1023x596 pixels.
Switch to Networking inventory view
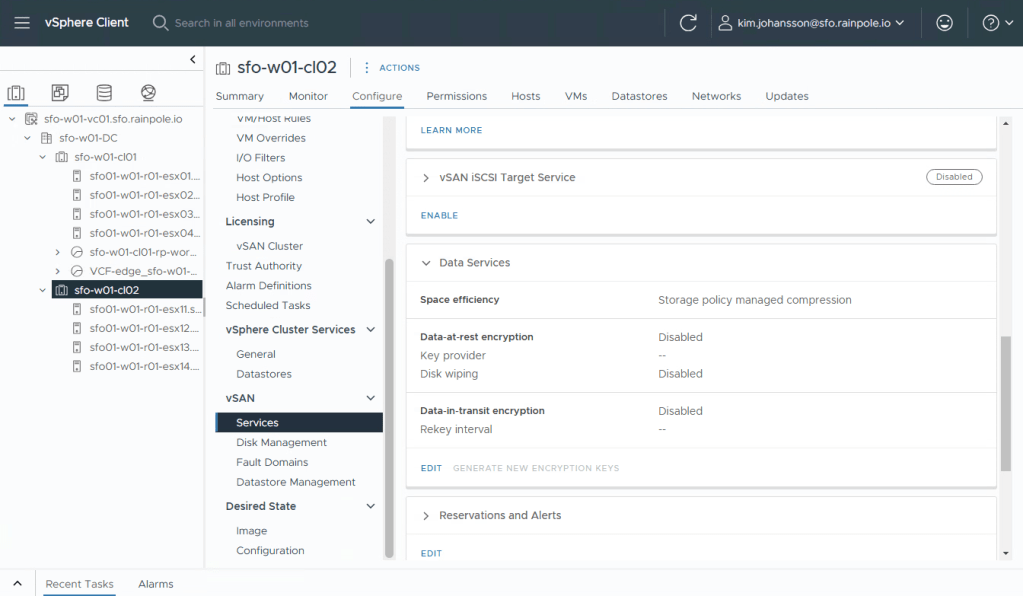pos(148,93)
